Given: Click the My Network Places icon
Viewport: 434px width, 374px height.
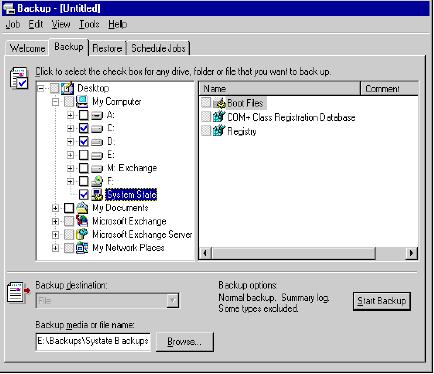Looking at the screenshot, I should 82,248.
